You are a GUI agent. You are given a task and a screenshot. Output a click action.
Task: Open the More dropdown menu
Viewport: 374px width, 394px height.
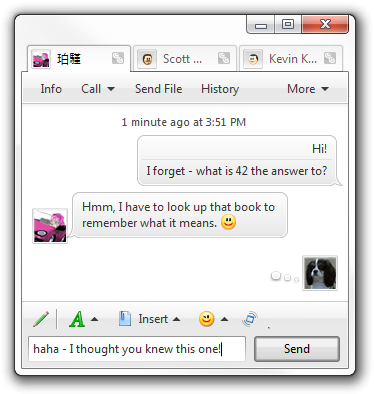tap(307, 89)
